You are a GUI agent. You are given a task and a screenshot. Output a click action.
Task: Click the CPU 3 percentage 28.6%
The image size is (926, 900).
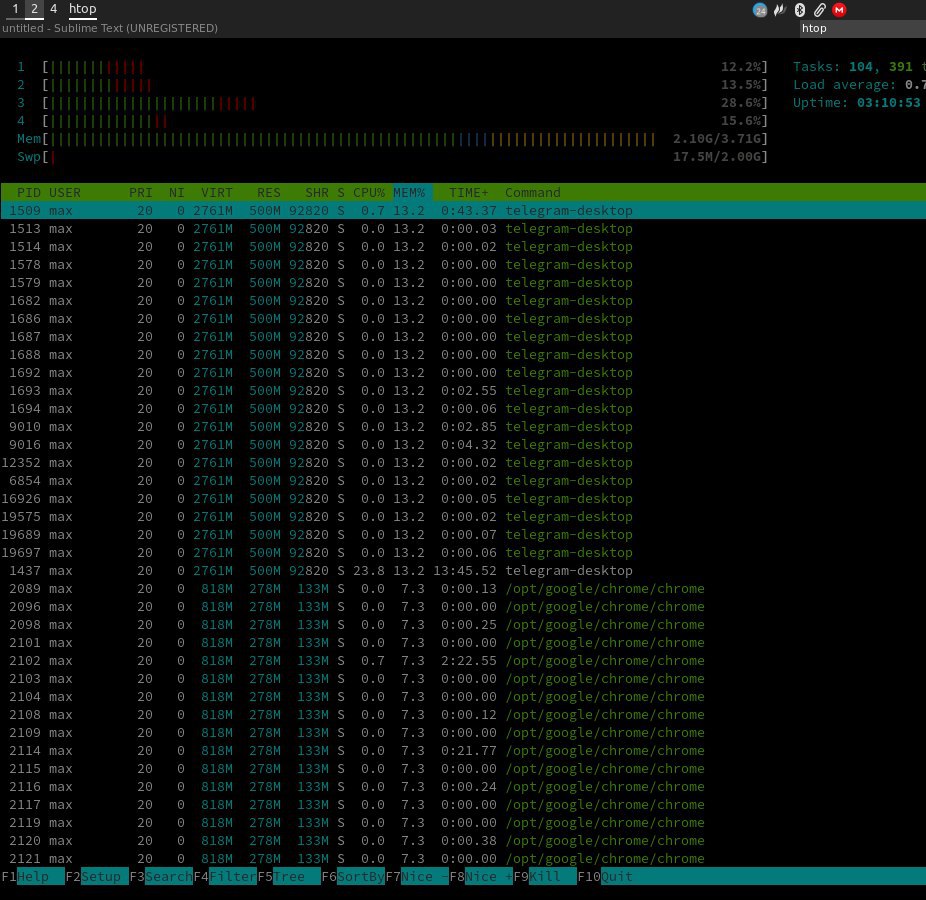click(741, 103)
